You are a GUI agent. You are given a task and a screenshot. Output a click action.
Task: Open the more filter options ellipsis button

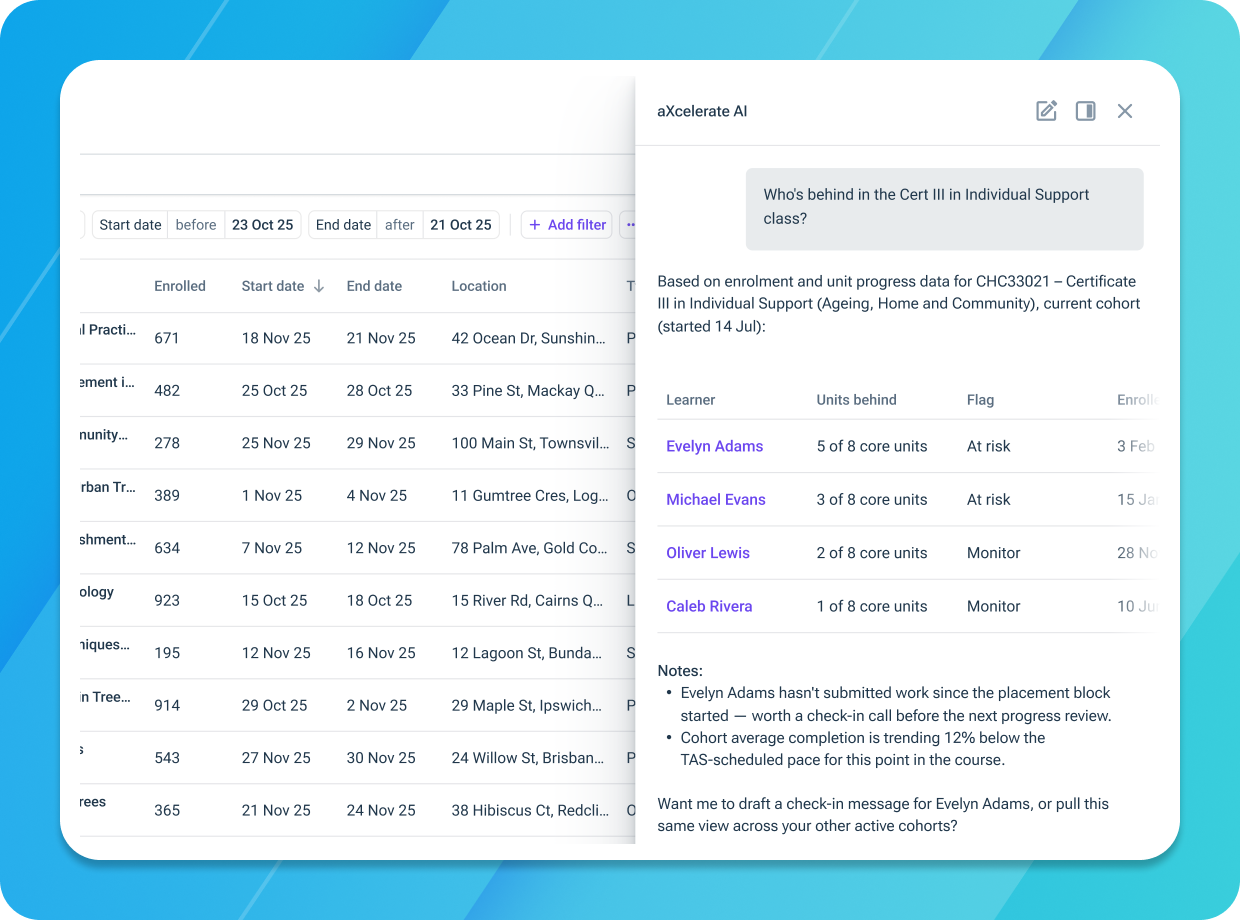(629, 225)
